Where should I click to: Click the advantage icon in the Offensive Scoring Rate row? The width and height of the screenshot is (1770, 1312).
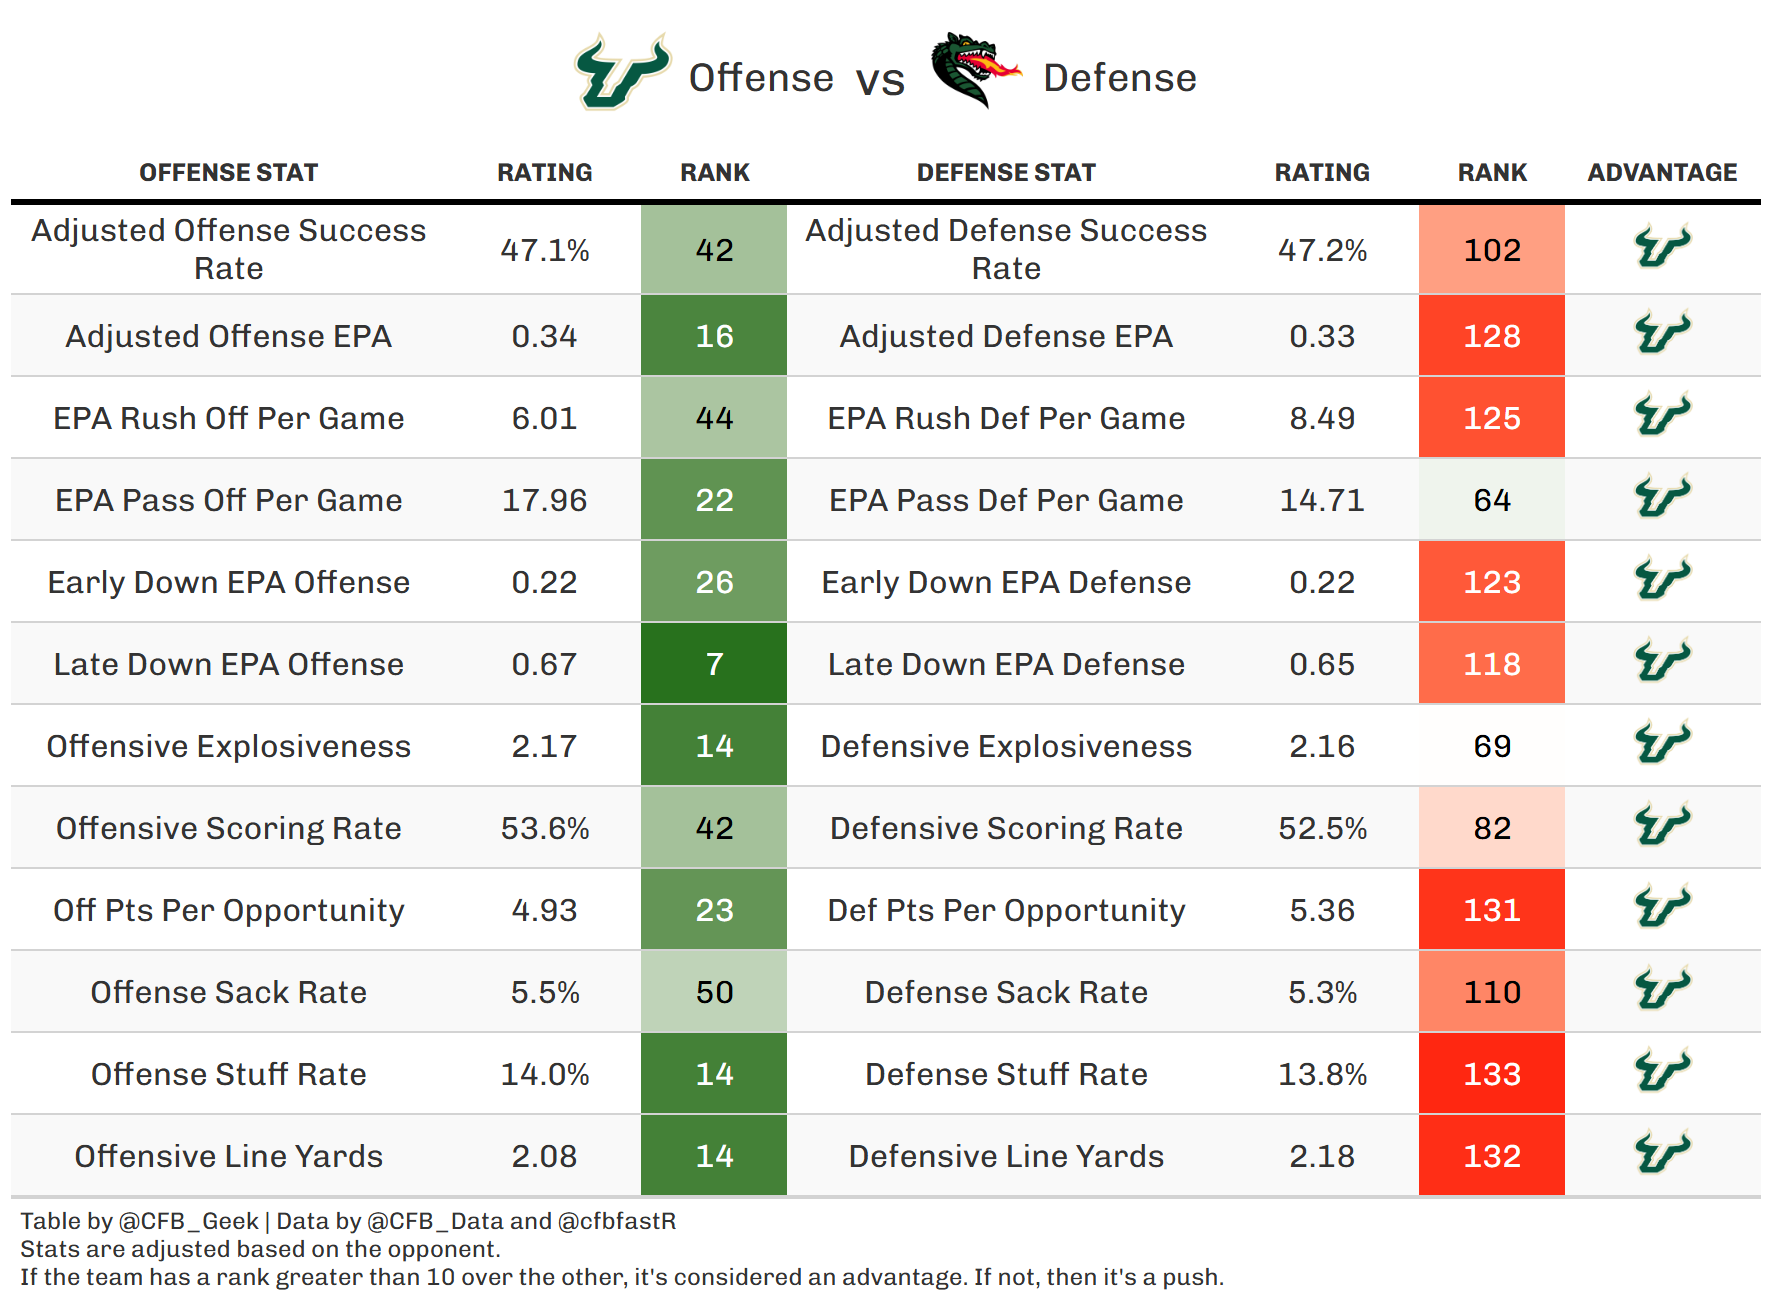click(1661, 826)
